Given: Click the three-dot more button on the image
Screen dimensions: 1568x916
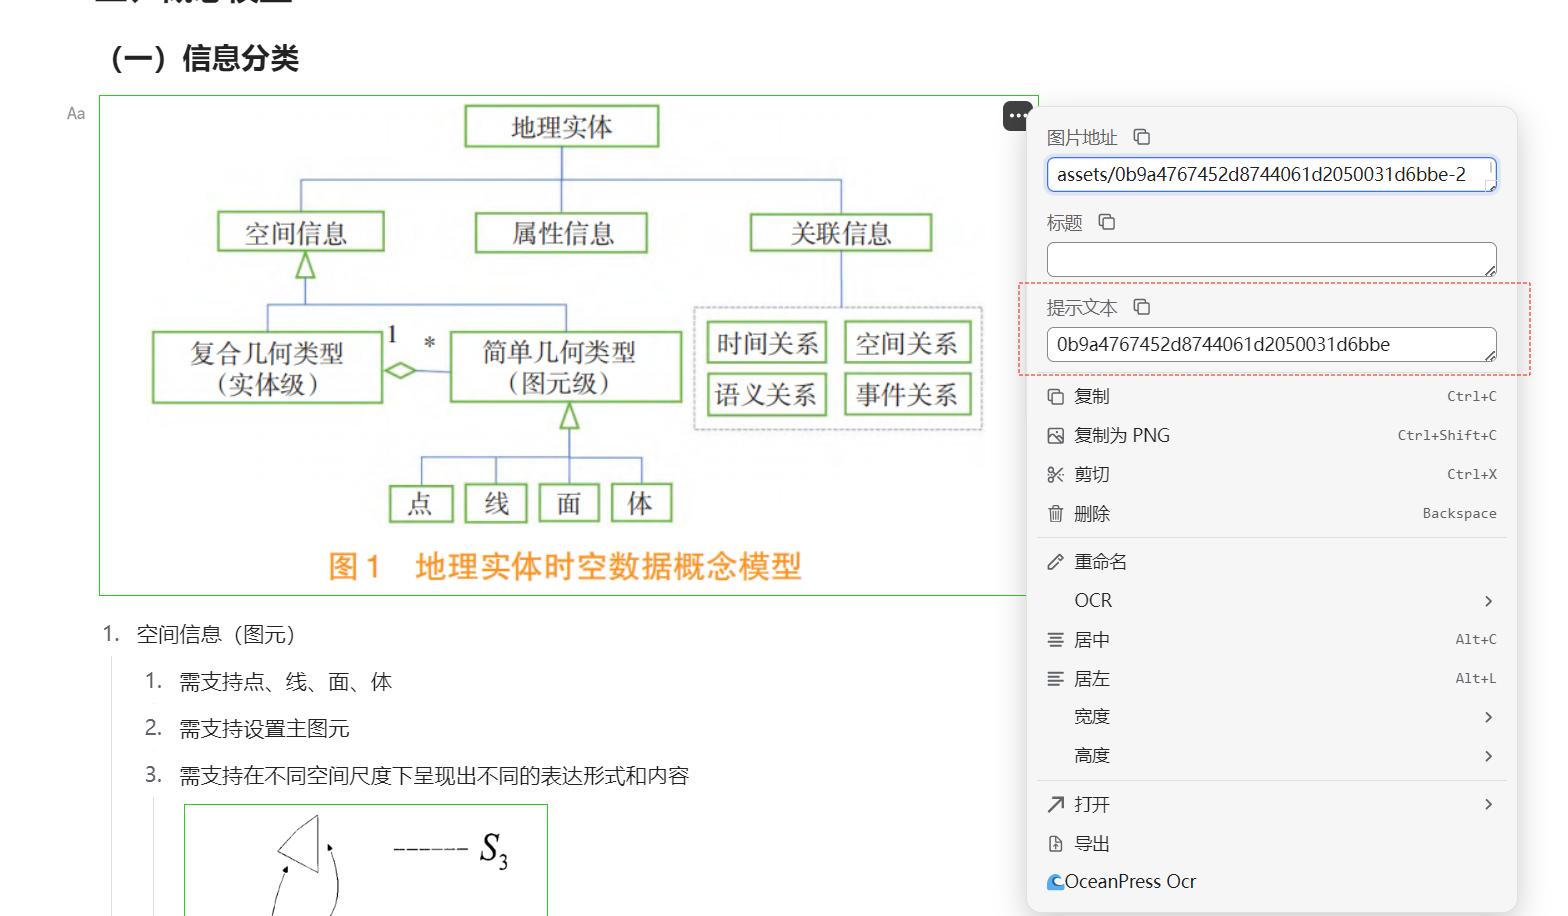Looking at the screenshot, I should click(1017, 116).
